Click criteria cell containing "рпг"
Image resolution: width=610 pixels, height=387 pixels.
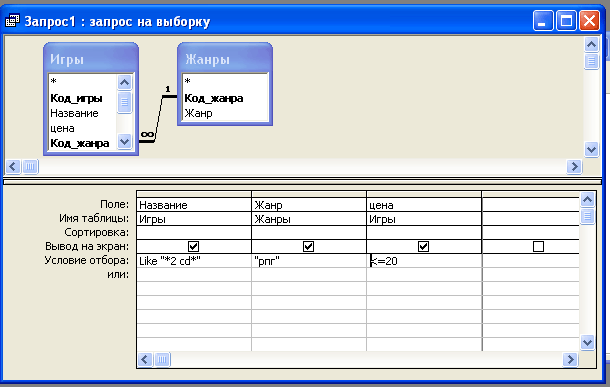[309, 261]
